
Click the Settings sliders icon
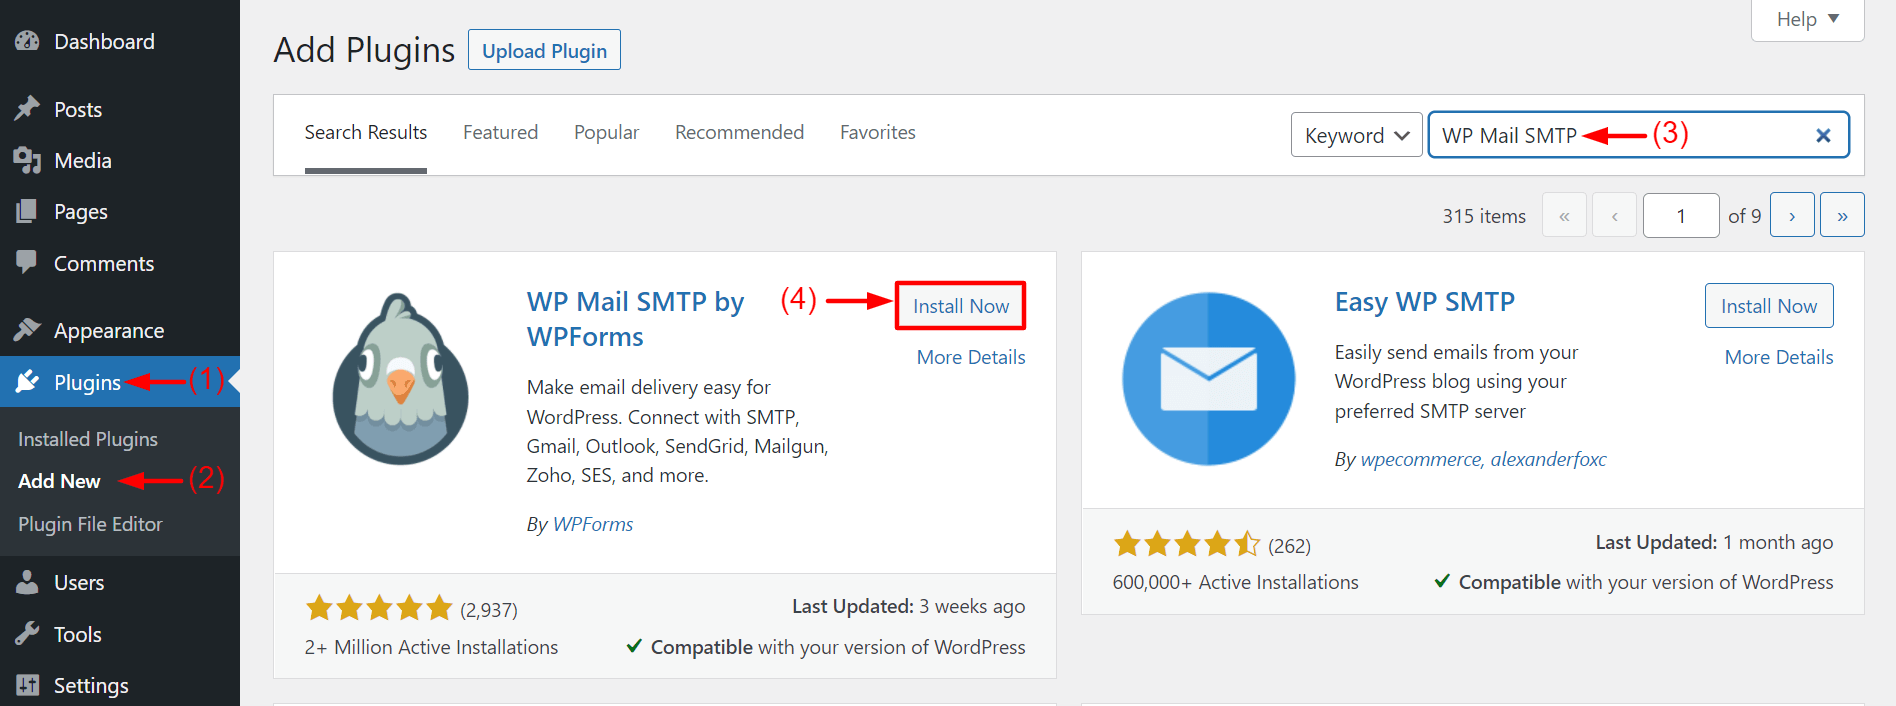tap(27, 685)
